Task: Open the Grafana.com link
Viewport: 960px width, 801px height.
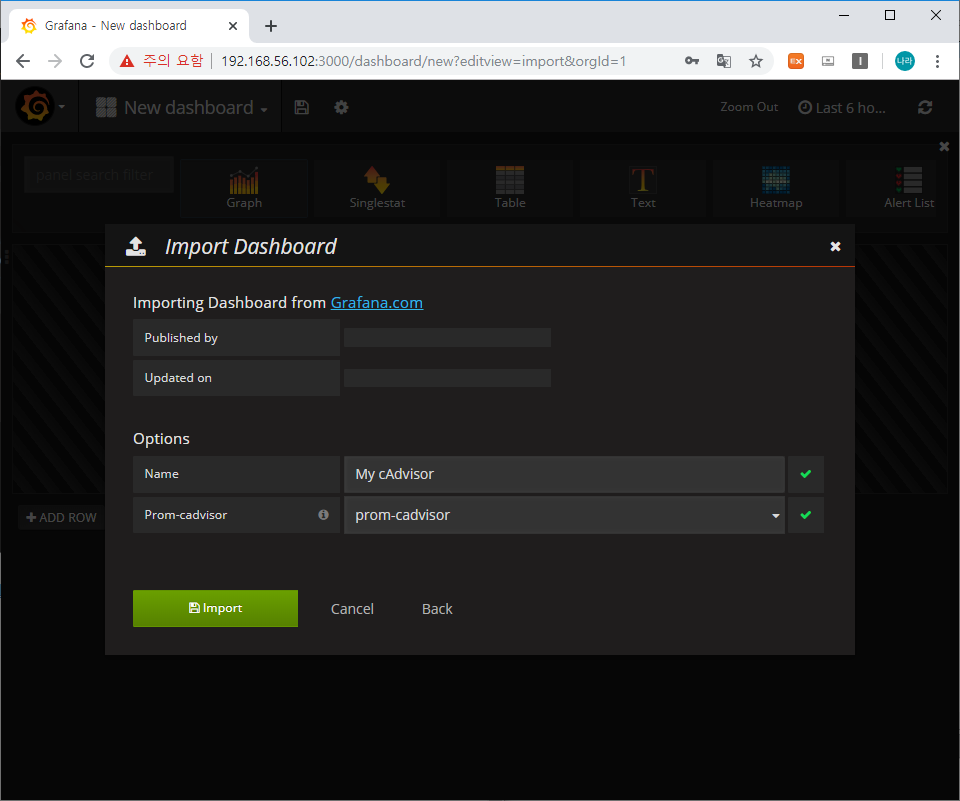Action: click(x=377, y=303)
